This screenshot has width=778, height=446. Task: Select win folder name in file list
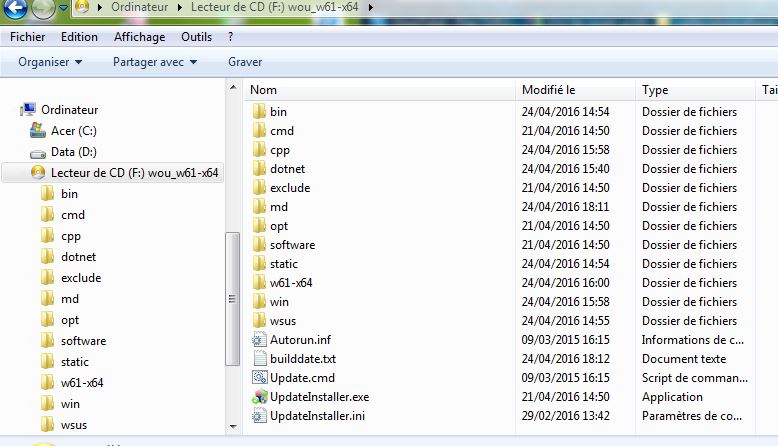[x=279, y=302]
